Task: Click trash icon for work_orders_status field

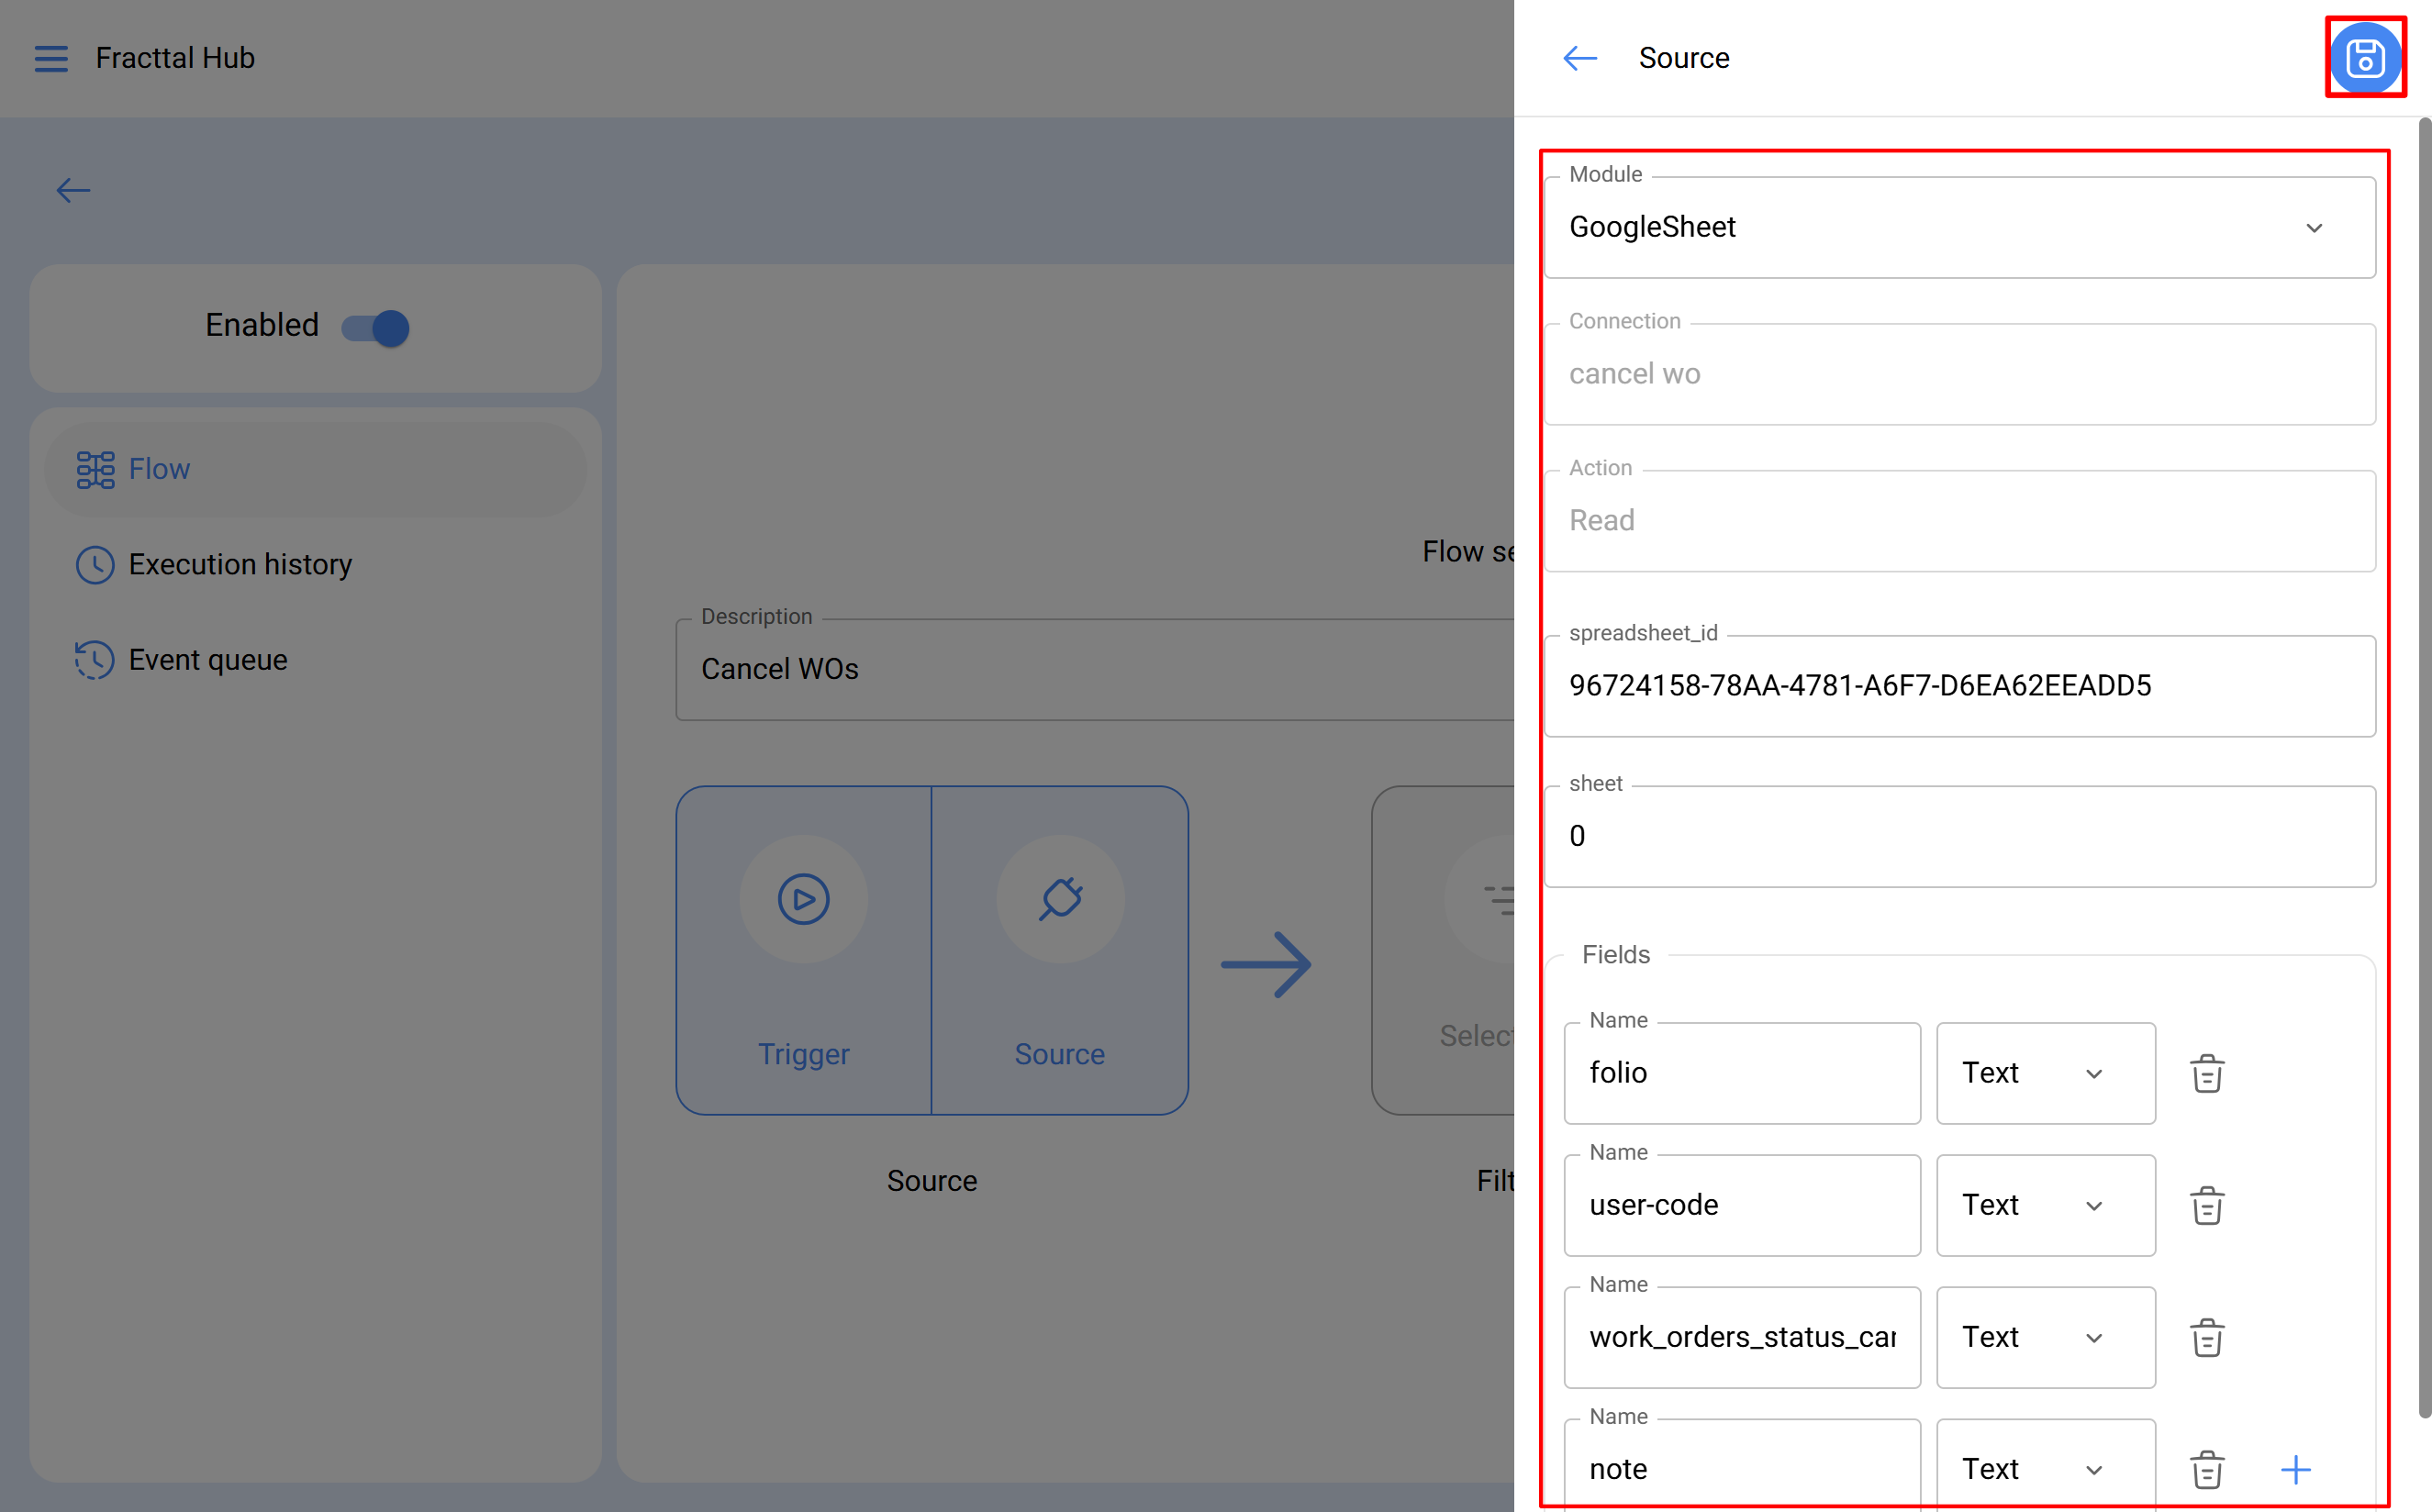Action: 2206,1337
